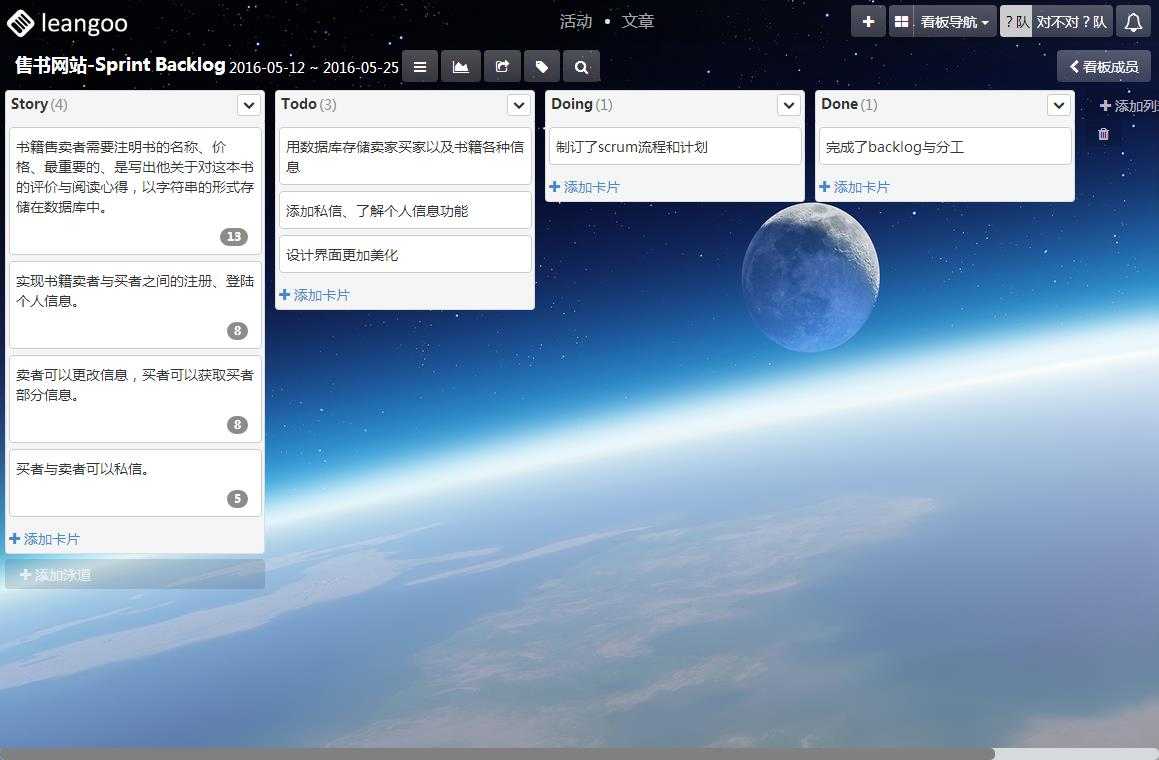This screenshot has width=1159, height=760.
Task: Click the notification bell icon
Action: click(x=1135, y=20)
